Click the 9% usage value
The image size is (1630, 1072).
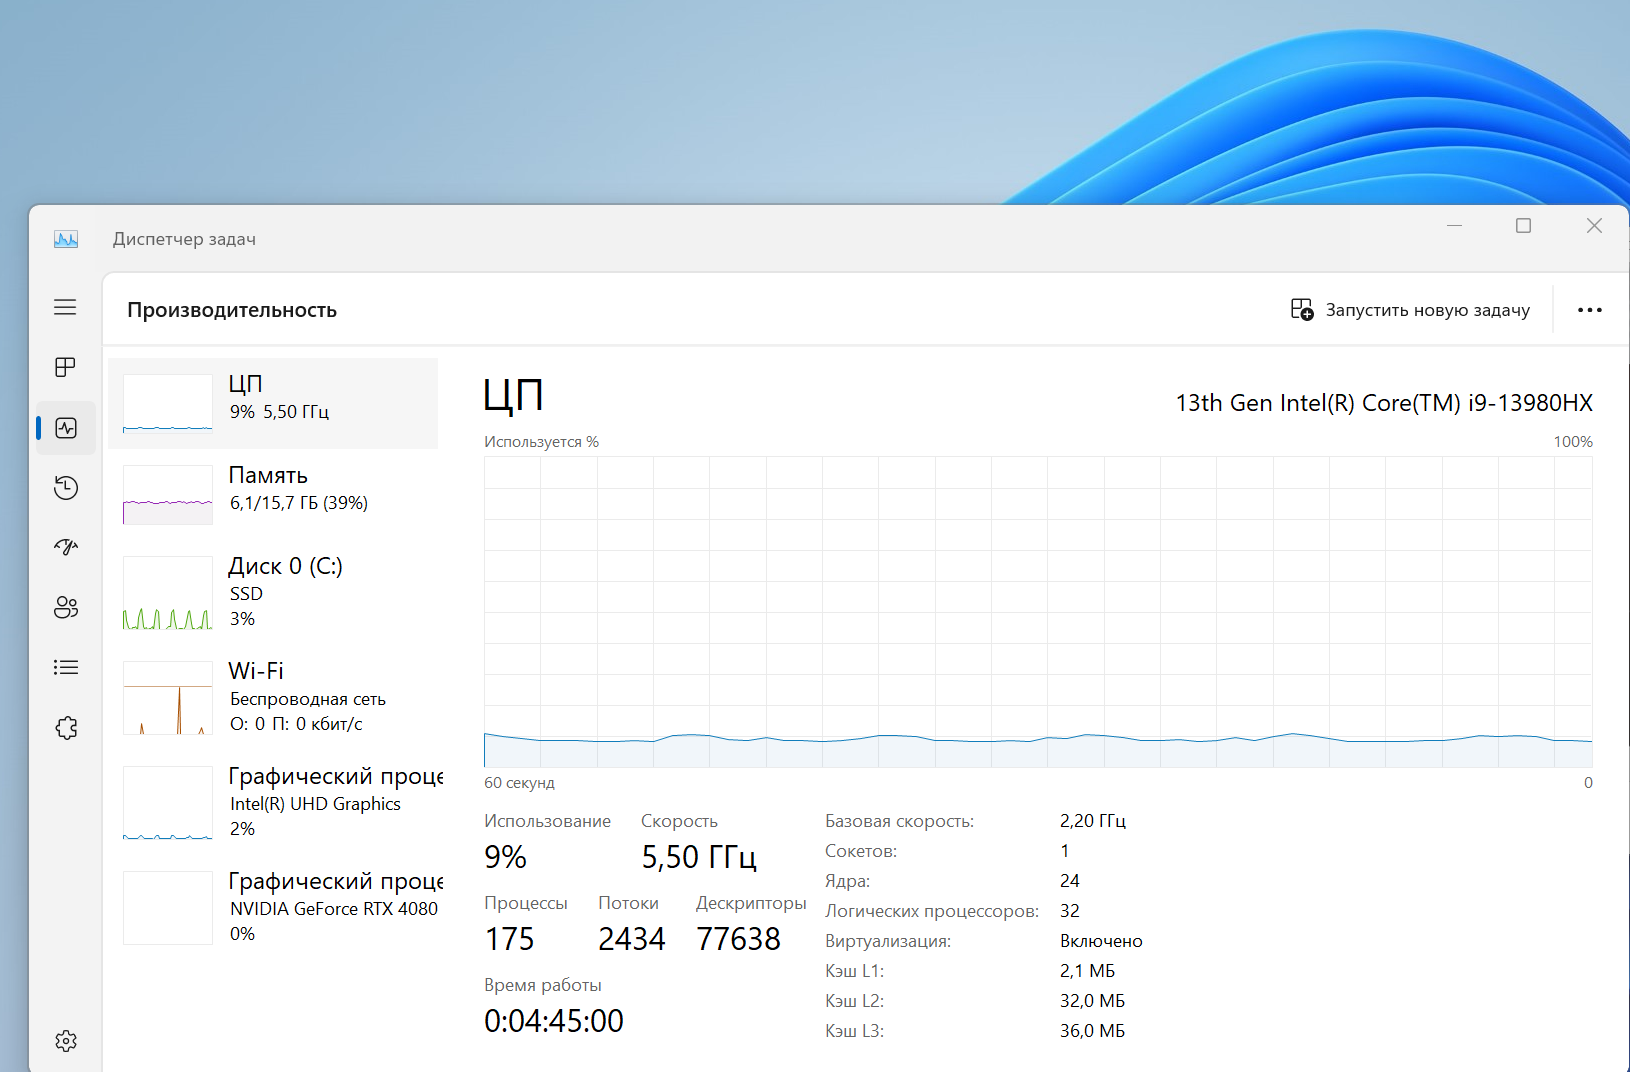506,857
